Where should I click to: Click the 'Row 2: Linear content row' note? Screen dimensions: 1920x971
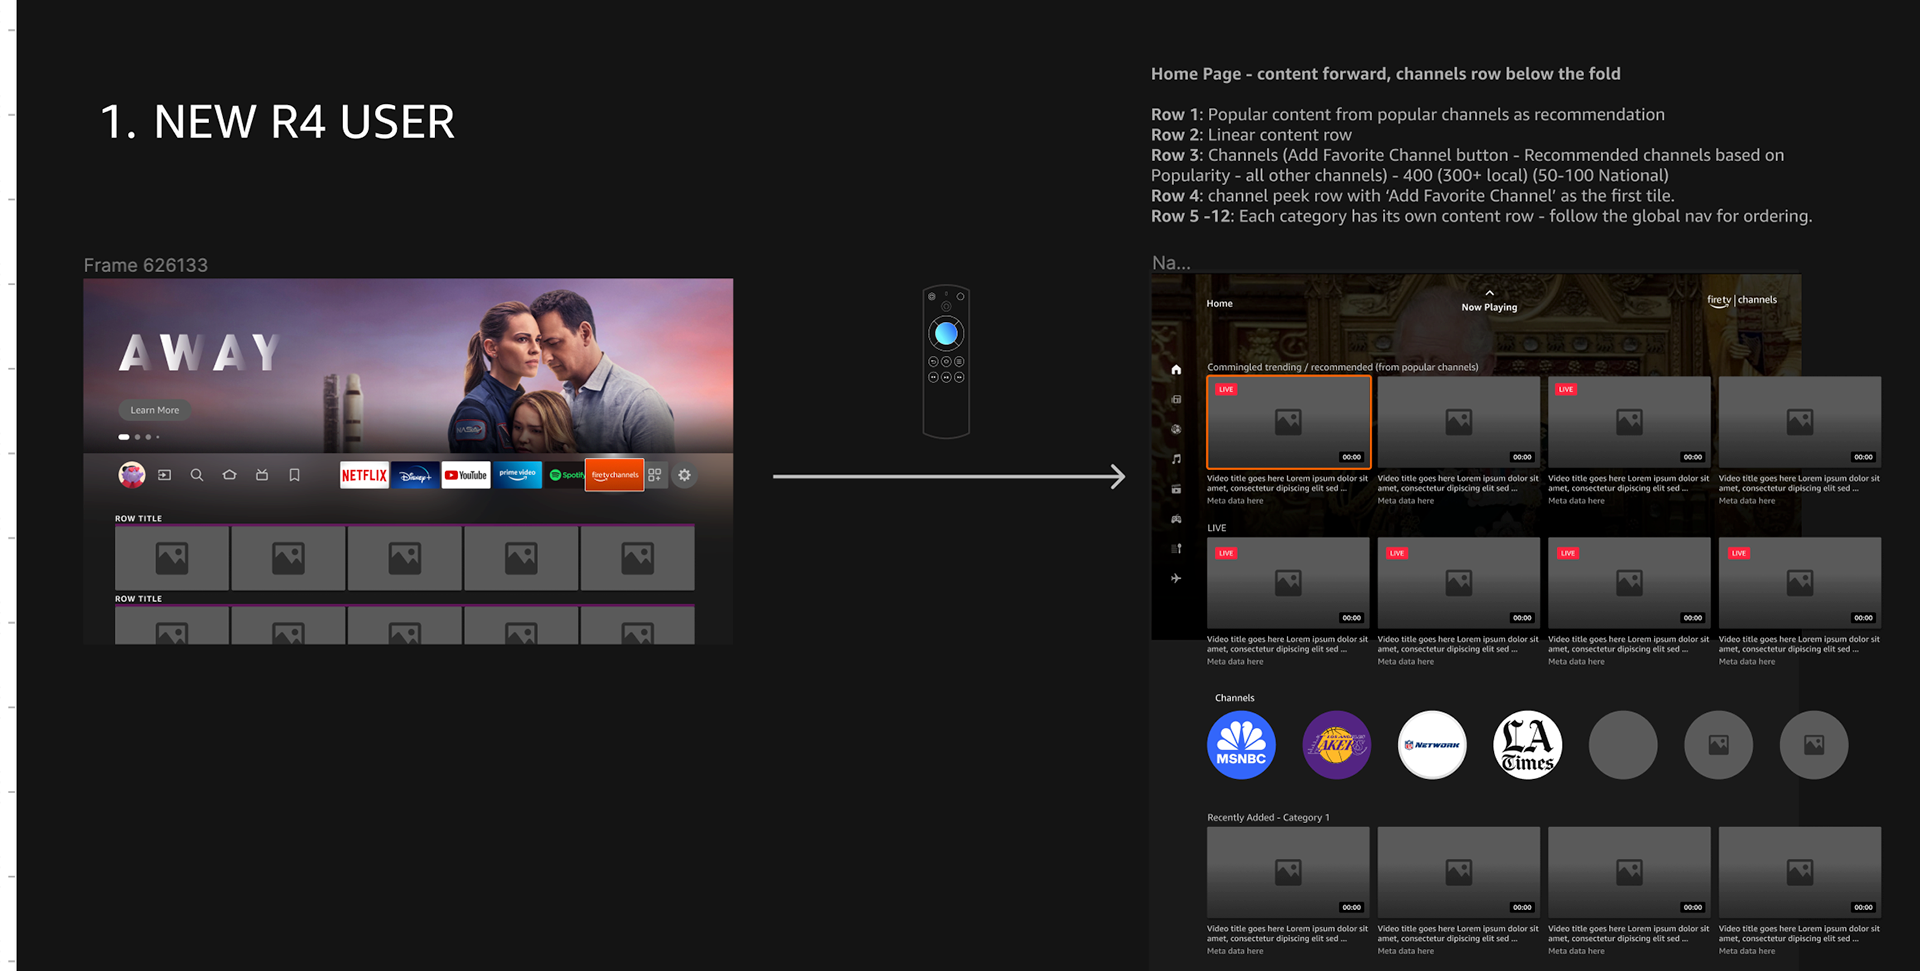(x=1251, y=135)
